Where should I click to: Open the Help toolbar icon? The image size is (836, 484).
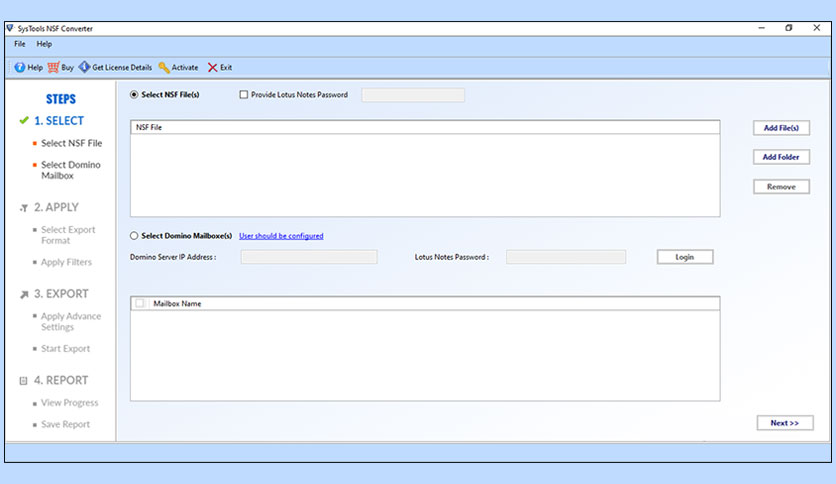tap(20, 67)
